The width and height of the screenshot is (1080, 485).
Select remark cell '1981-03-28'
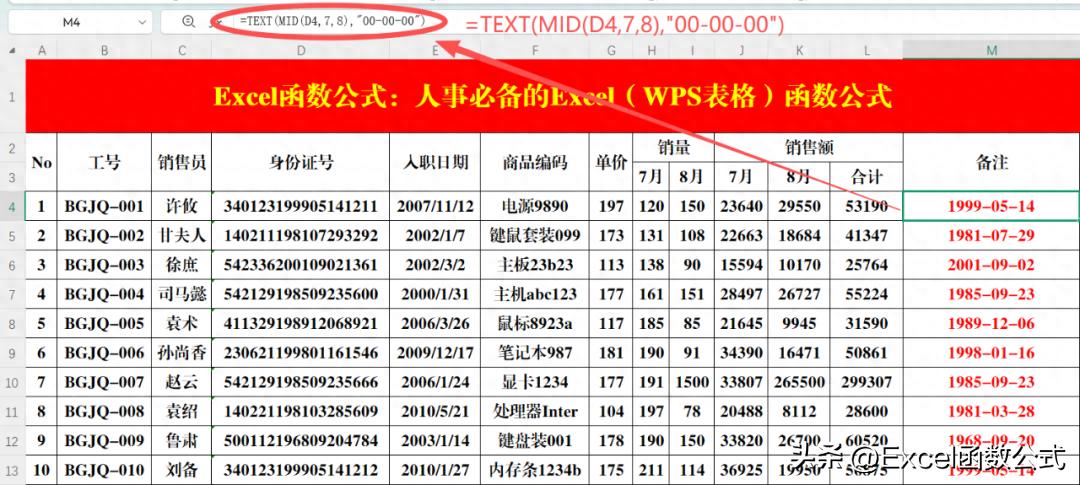click(x=991, y=411)
